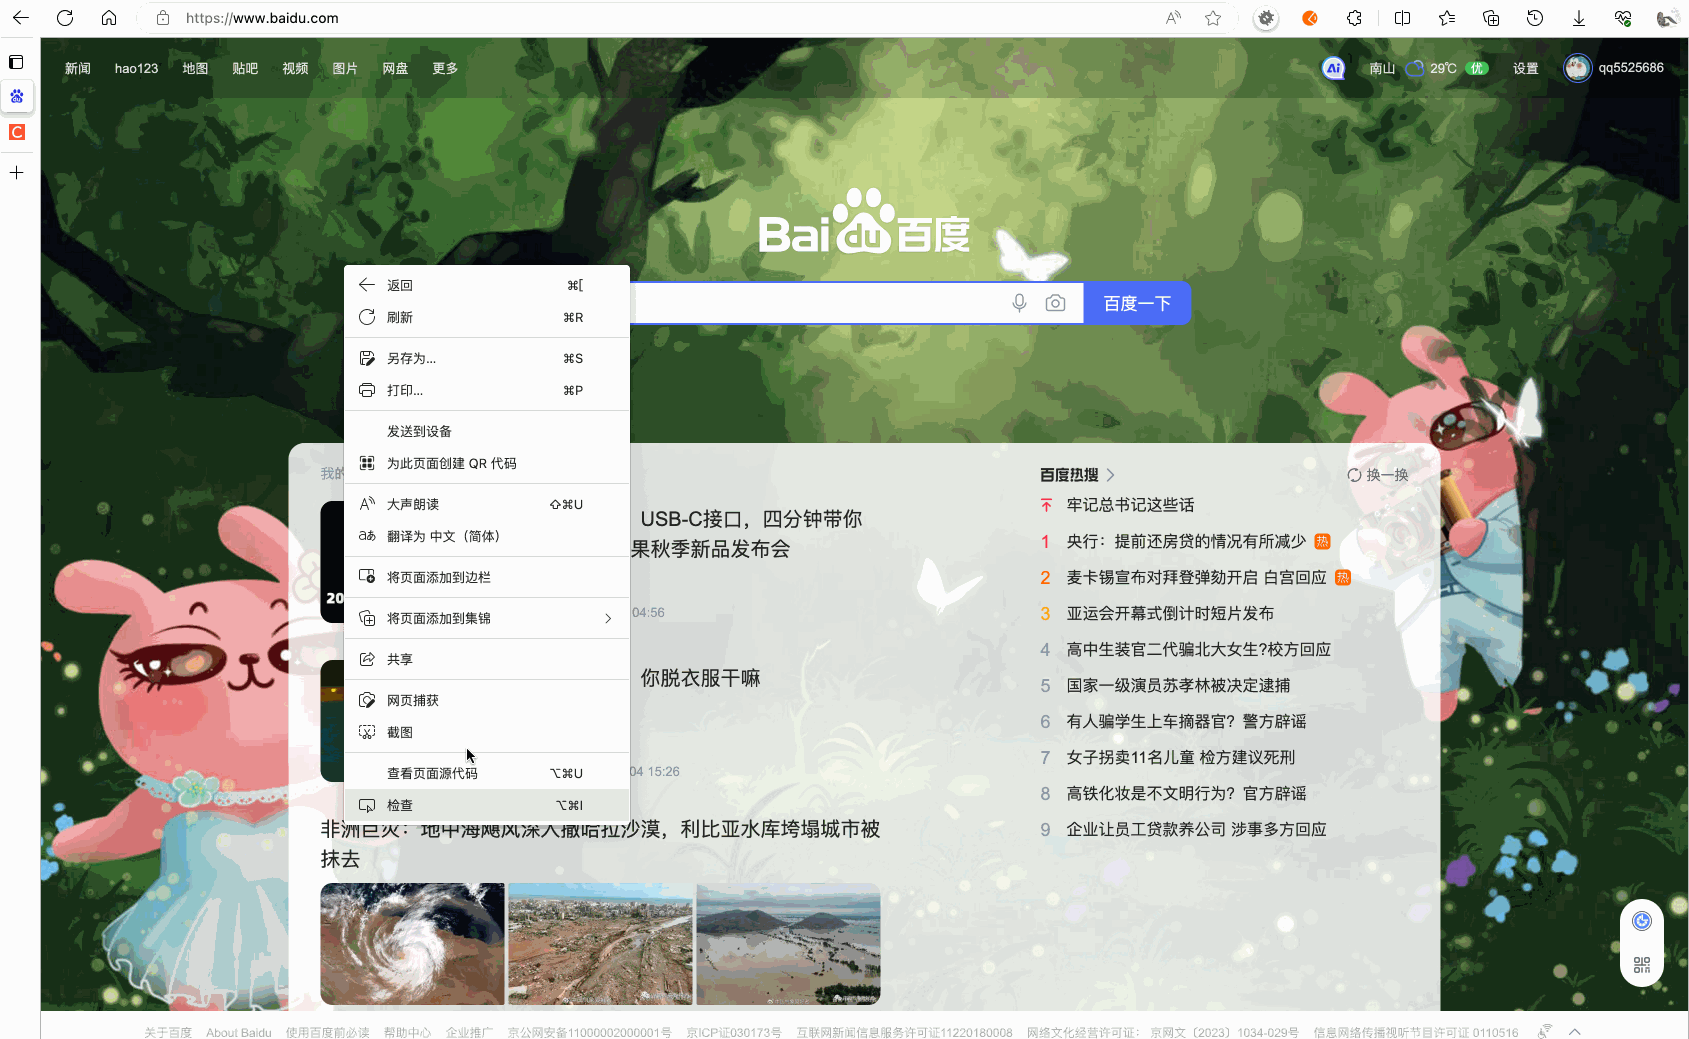Open the Baidu app icon in the left sidebar
This screenshot has width=1689, height=1039.
(x=16, y=97)
